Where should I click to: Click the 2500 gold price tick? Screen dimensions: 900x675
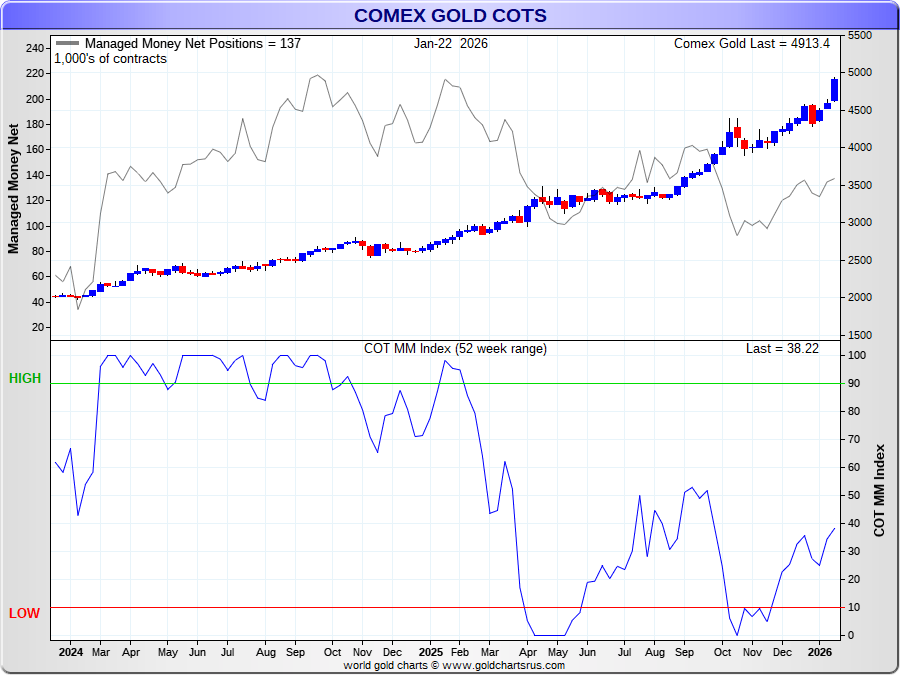(860, 261)
